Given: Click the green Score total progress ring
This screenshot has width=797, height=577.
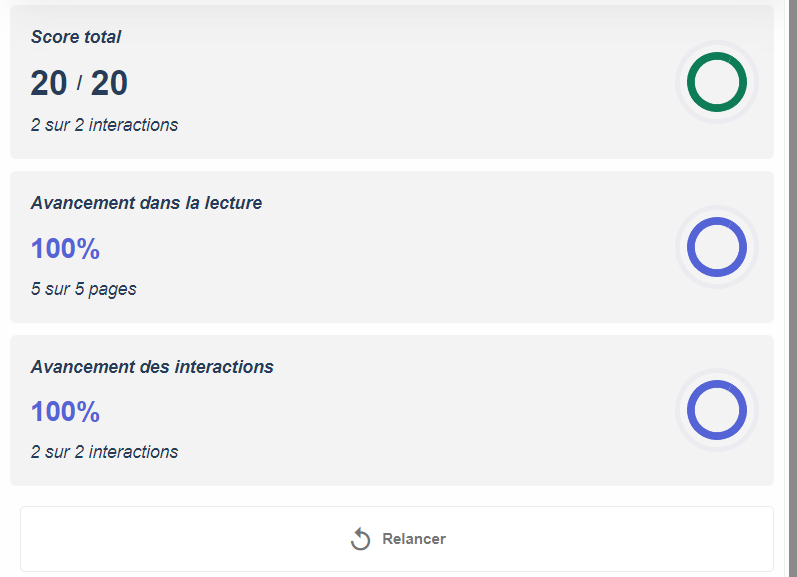Looking at the screenshot, I should pyautogui.click(x=716, y=82).
